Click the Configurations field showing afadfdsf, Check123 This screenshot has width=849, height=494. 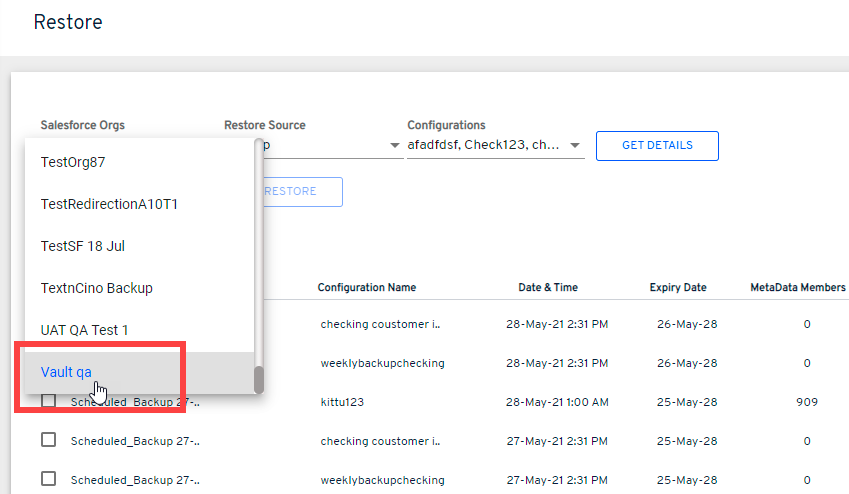point(483,146)
